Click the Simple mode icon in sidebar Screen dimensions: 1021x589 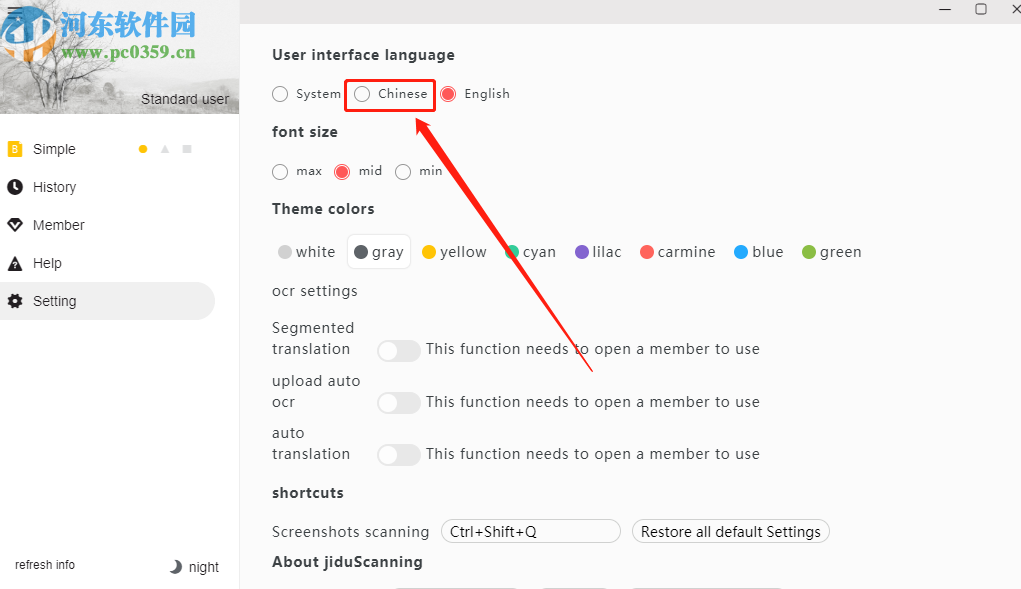15,149
